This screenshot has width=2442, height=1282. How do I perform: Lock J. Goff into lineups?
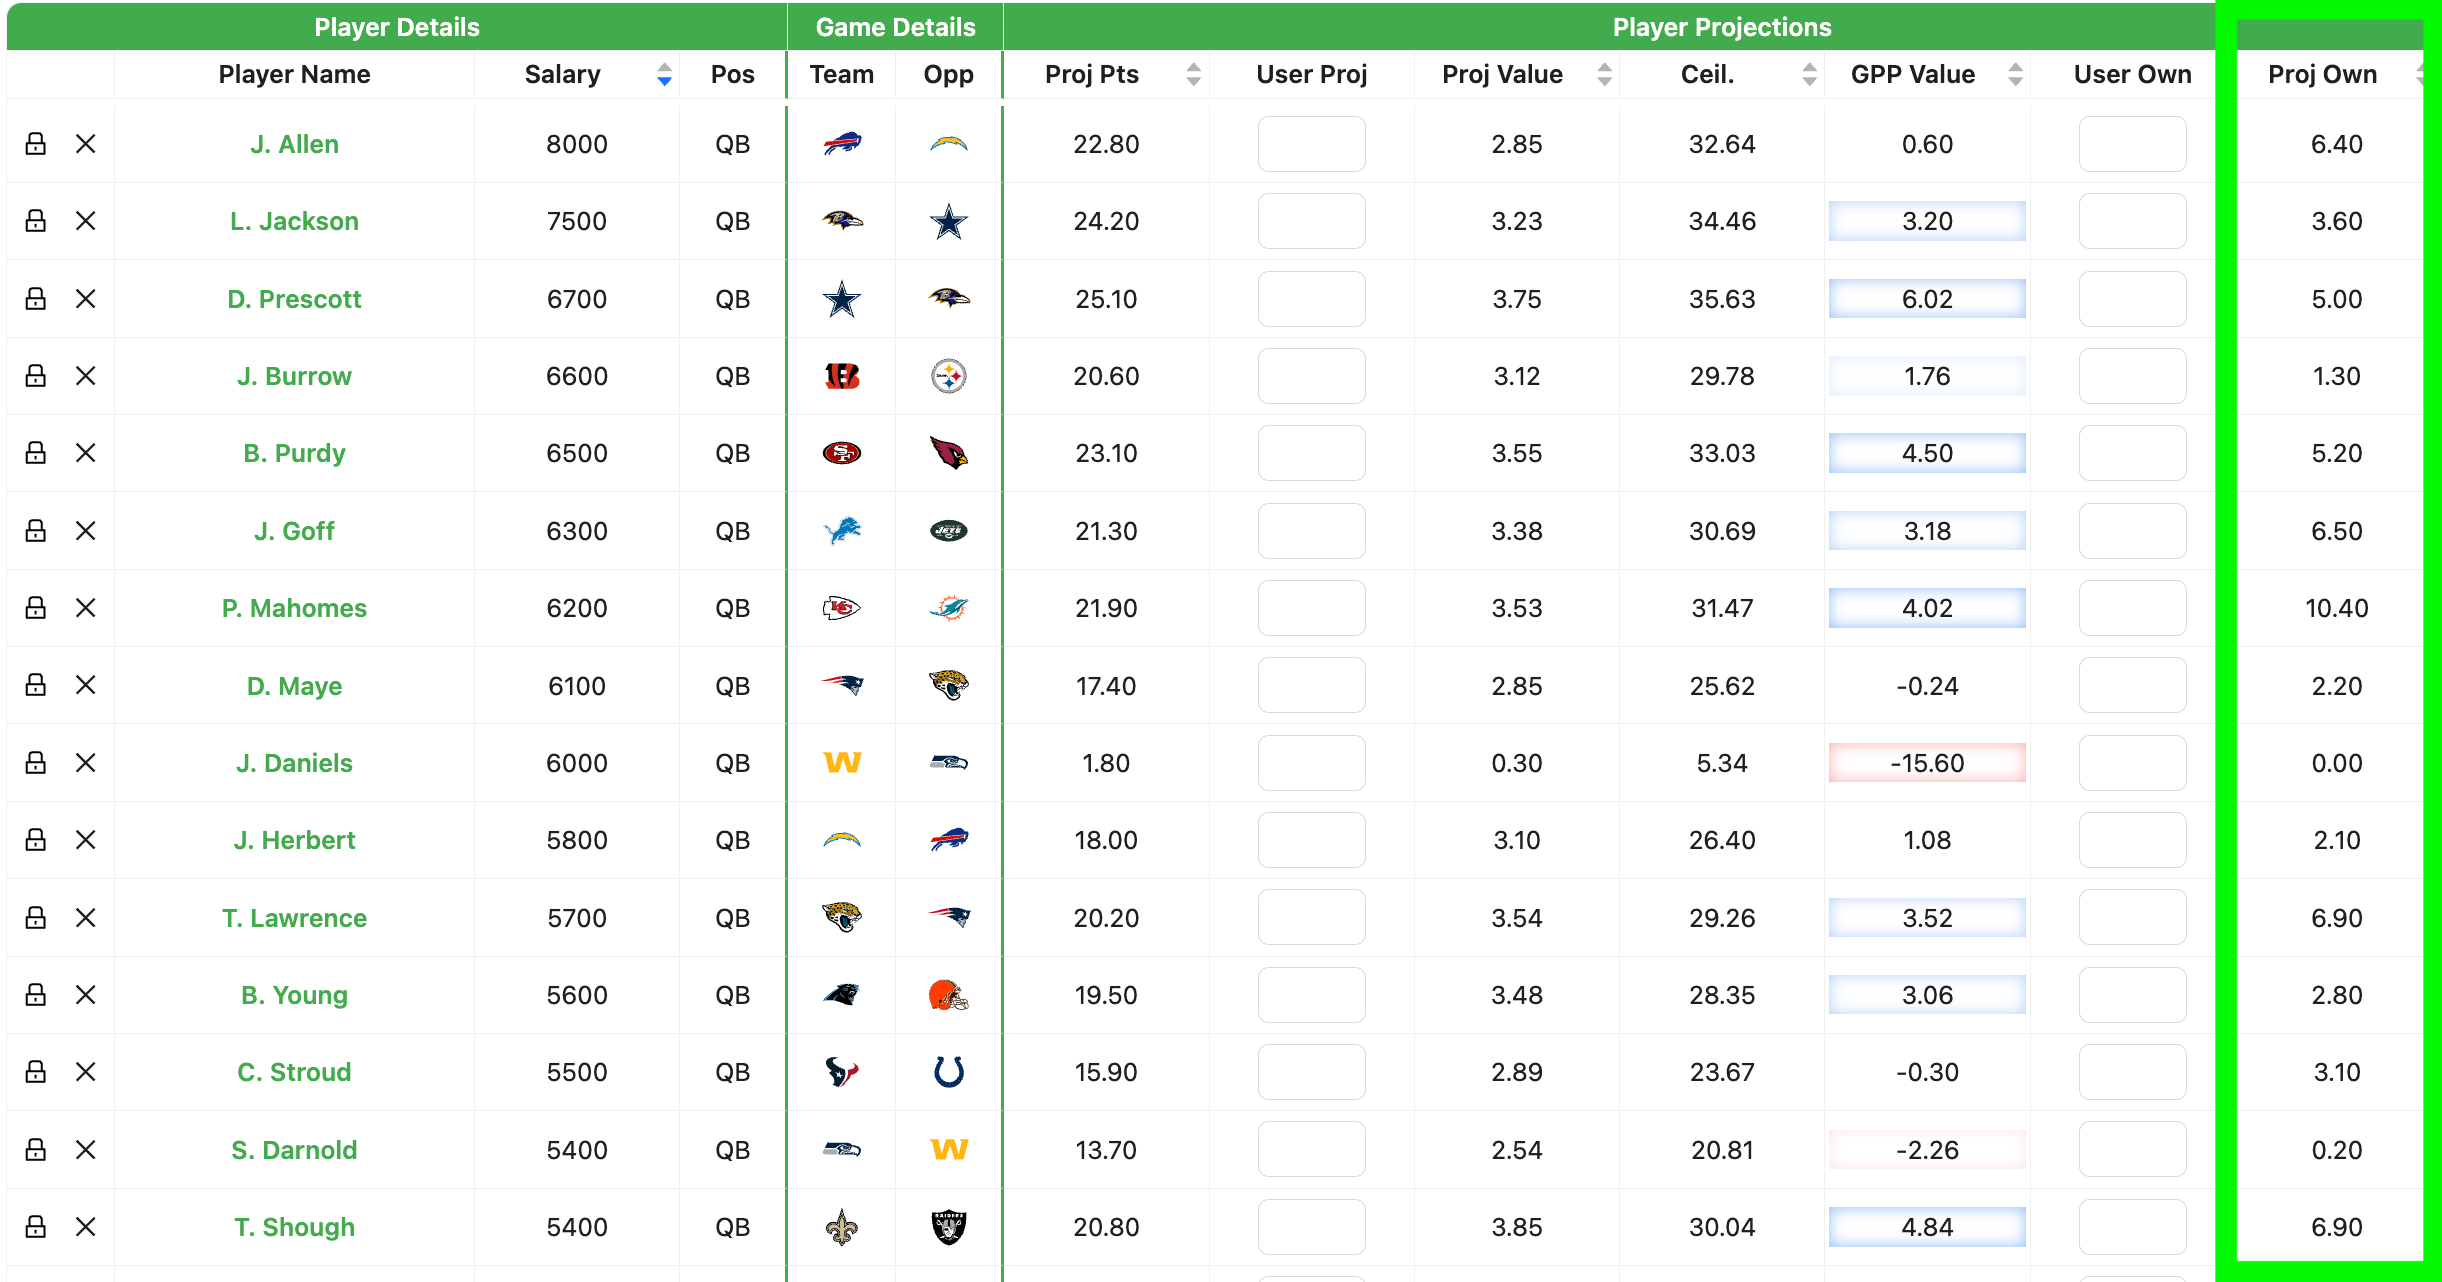pos(36,531)
